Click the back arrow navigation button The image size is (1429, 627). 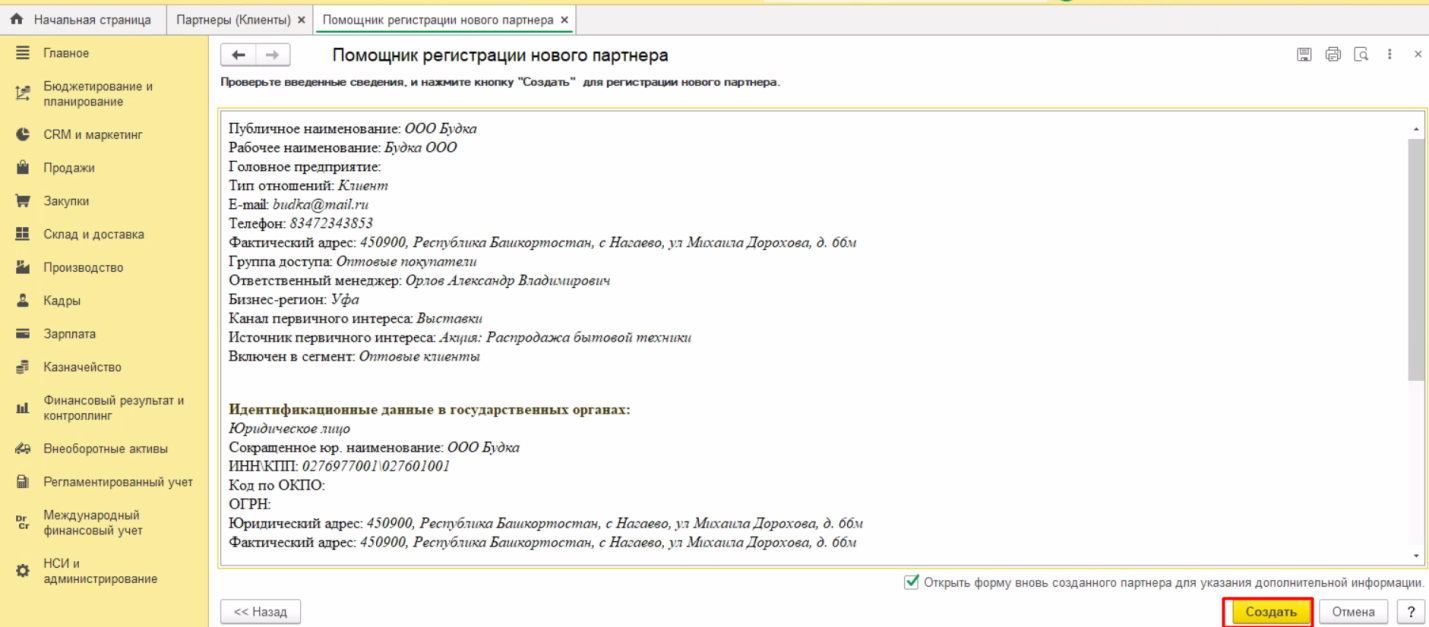tap(238, 55)
